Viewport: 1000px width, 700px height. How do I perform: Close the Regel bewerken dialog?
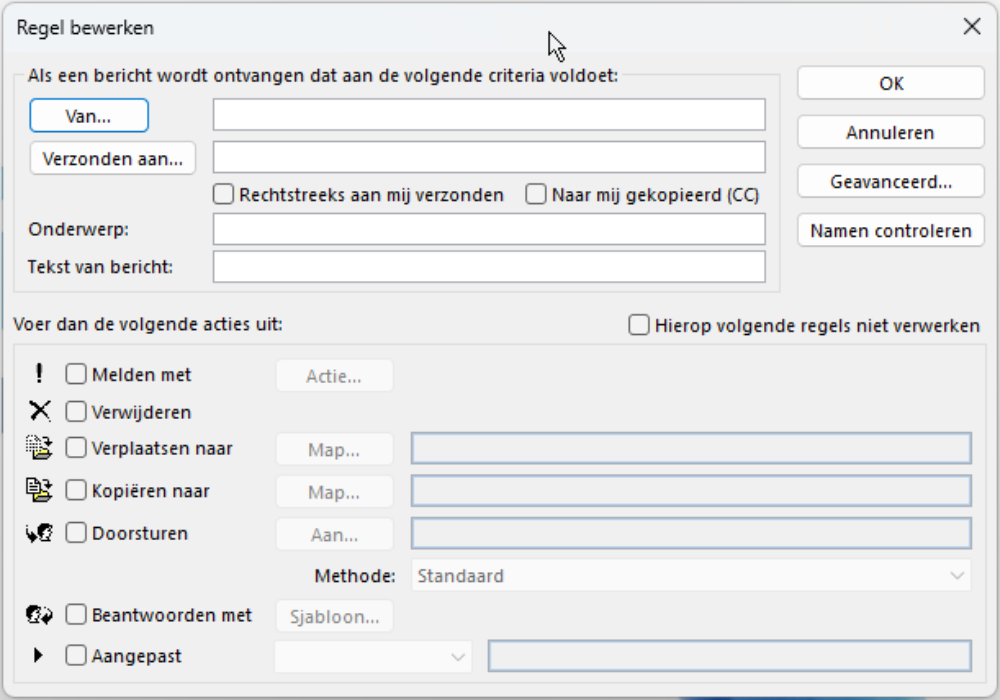[972, 27]
